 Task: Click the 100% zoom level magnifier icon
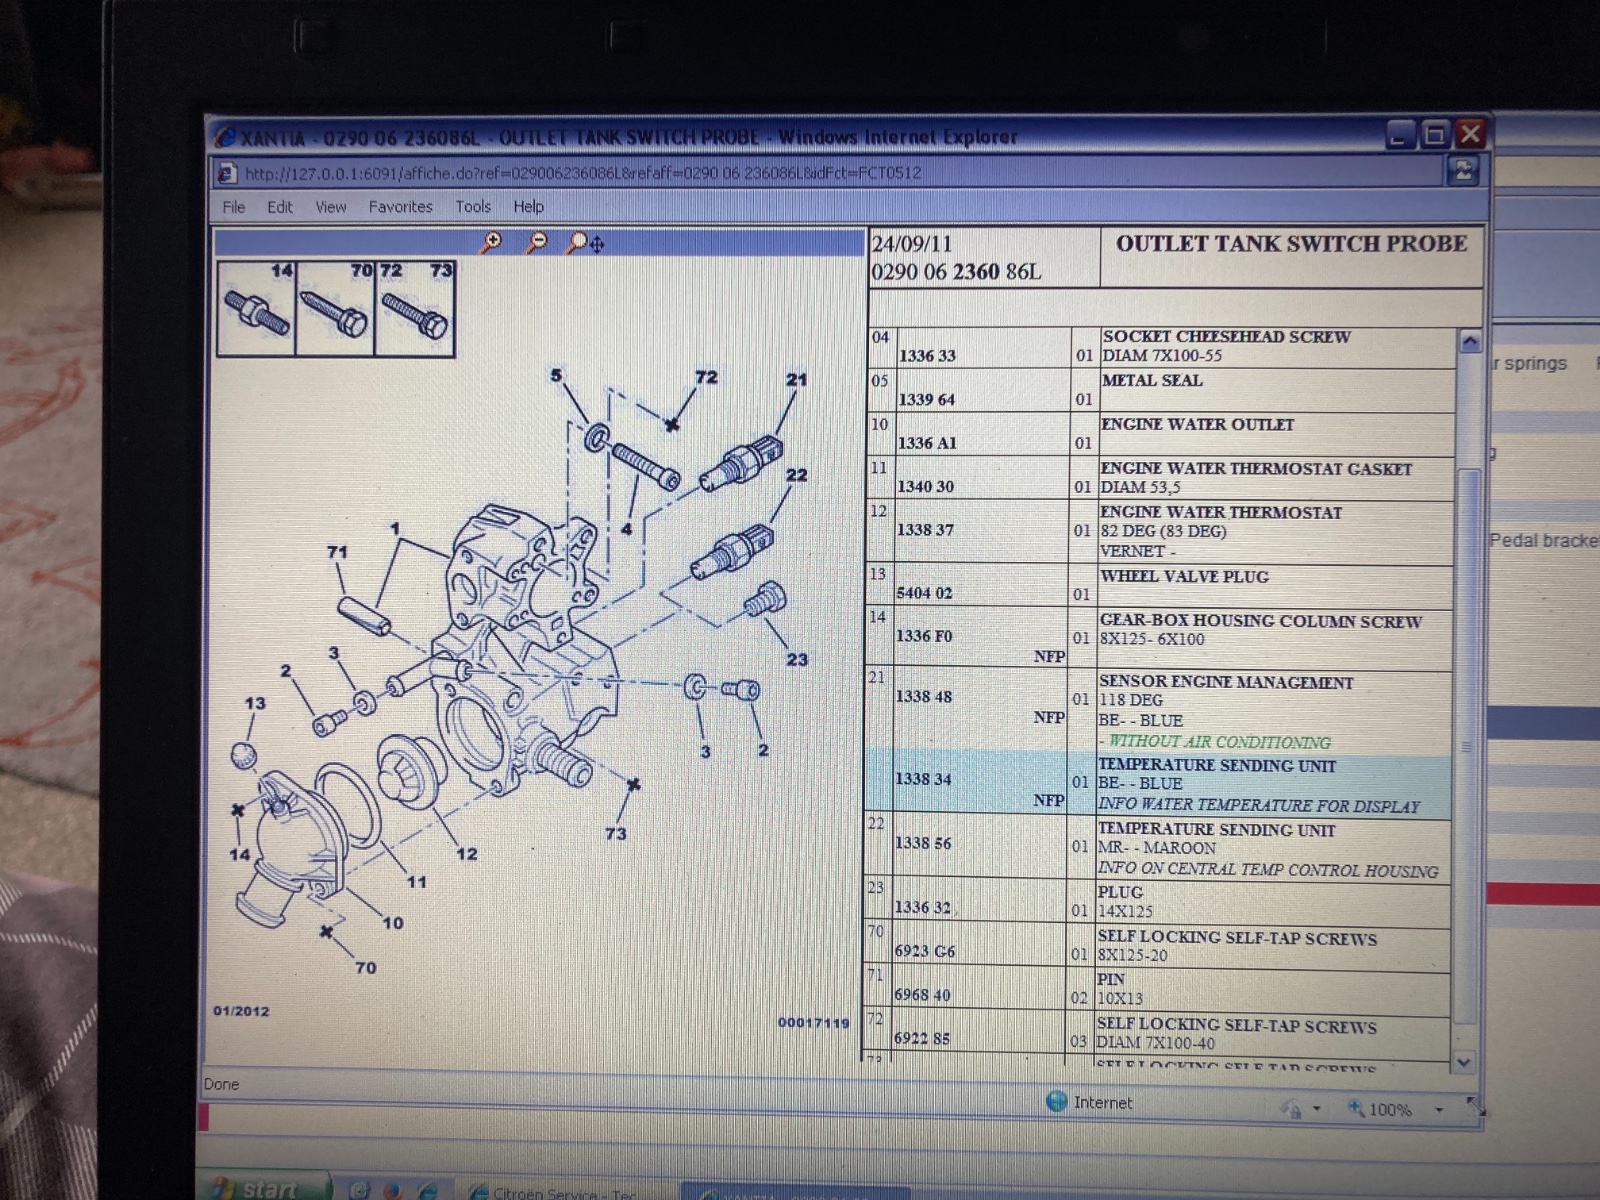pos(1356,1108)
